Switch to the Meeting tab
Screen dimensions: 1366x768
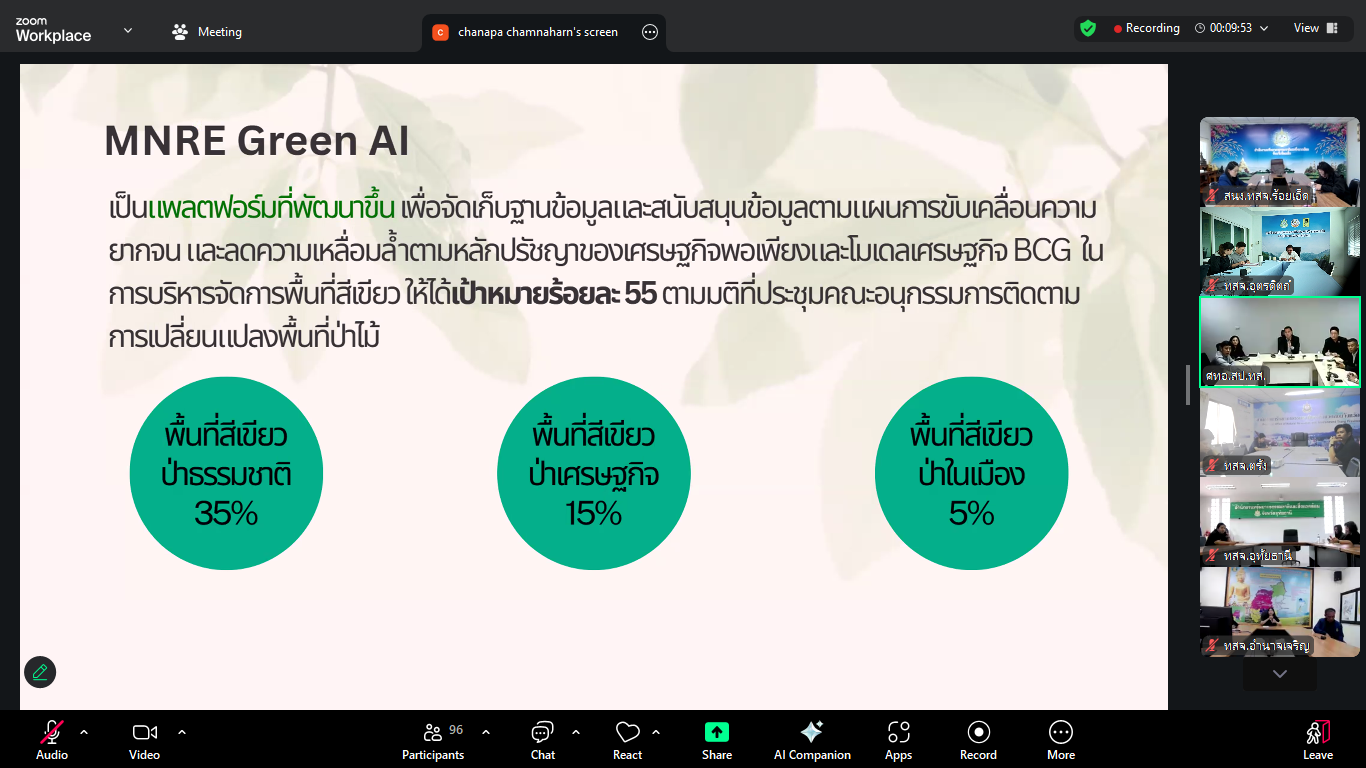coord(208,32)
